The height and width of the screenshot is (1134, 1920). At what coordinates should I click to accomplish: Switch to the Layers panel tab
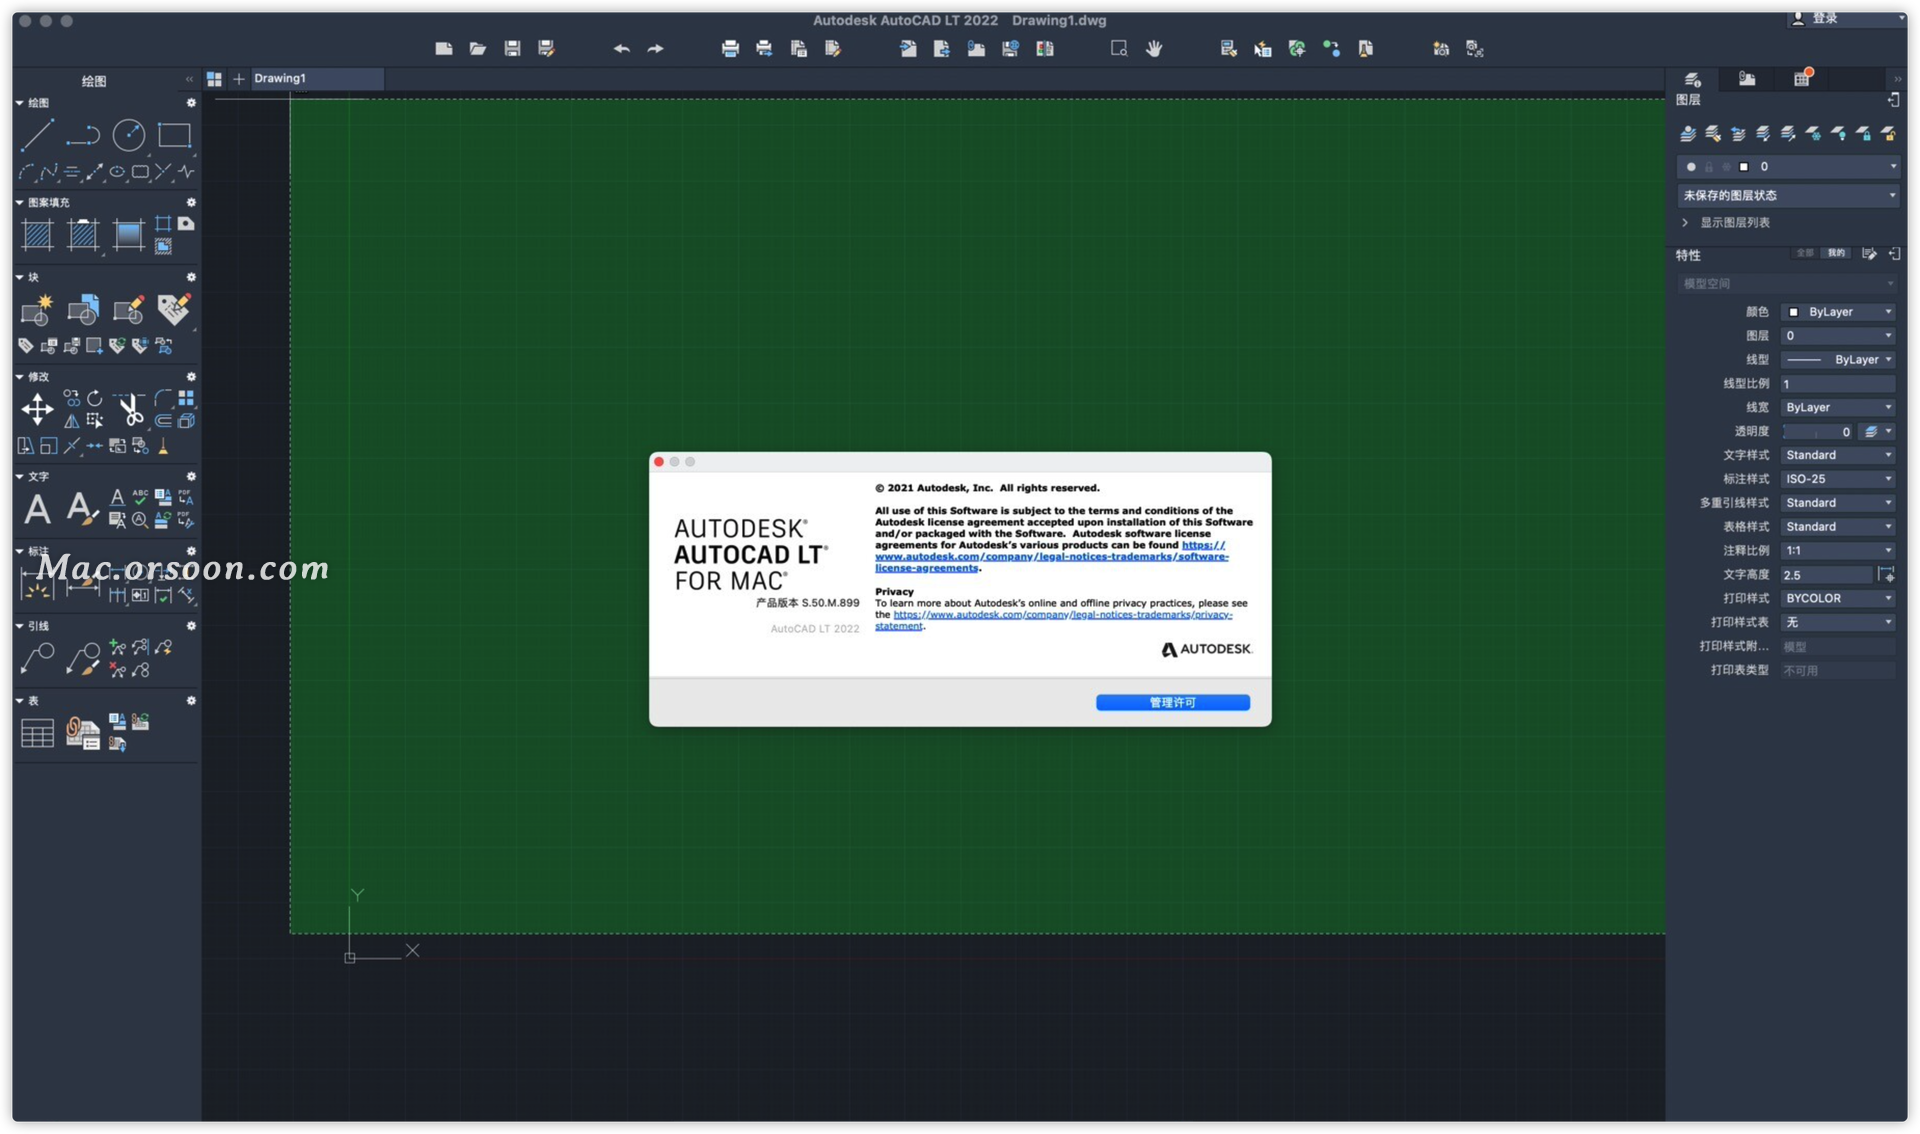(1692, 79)
